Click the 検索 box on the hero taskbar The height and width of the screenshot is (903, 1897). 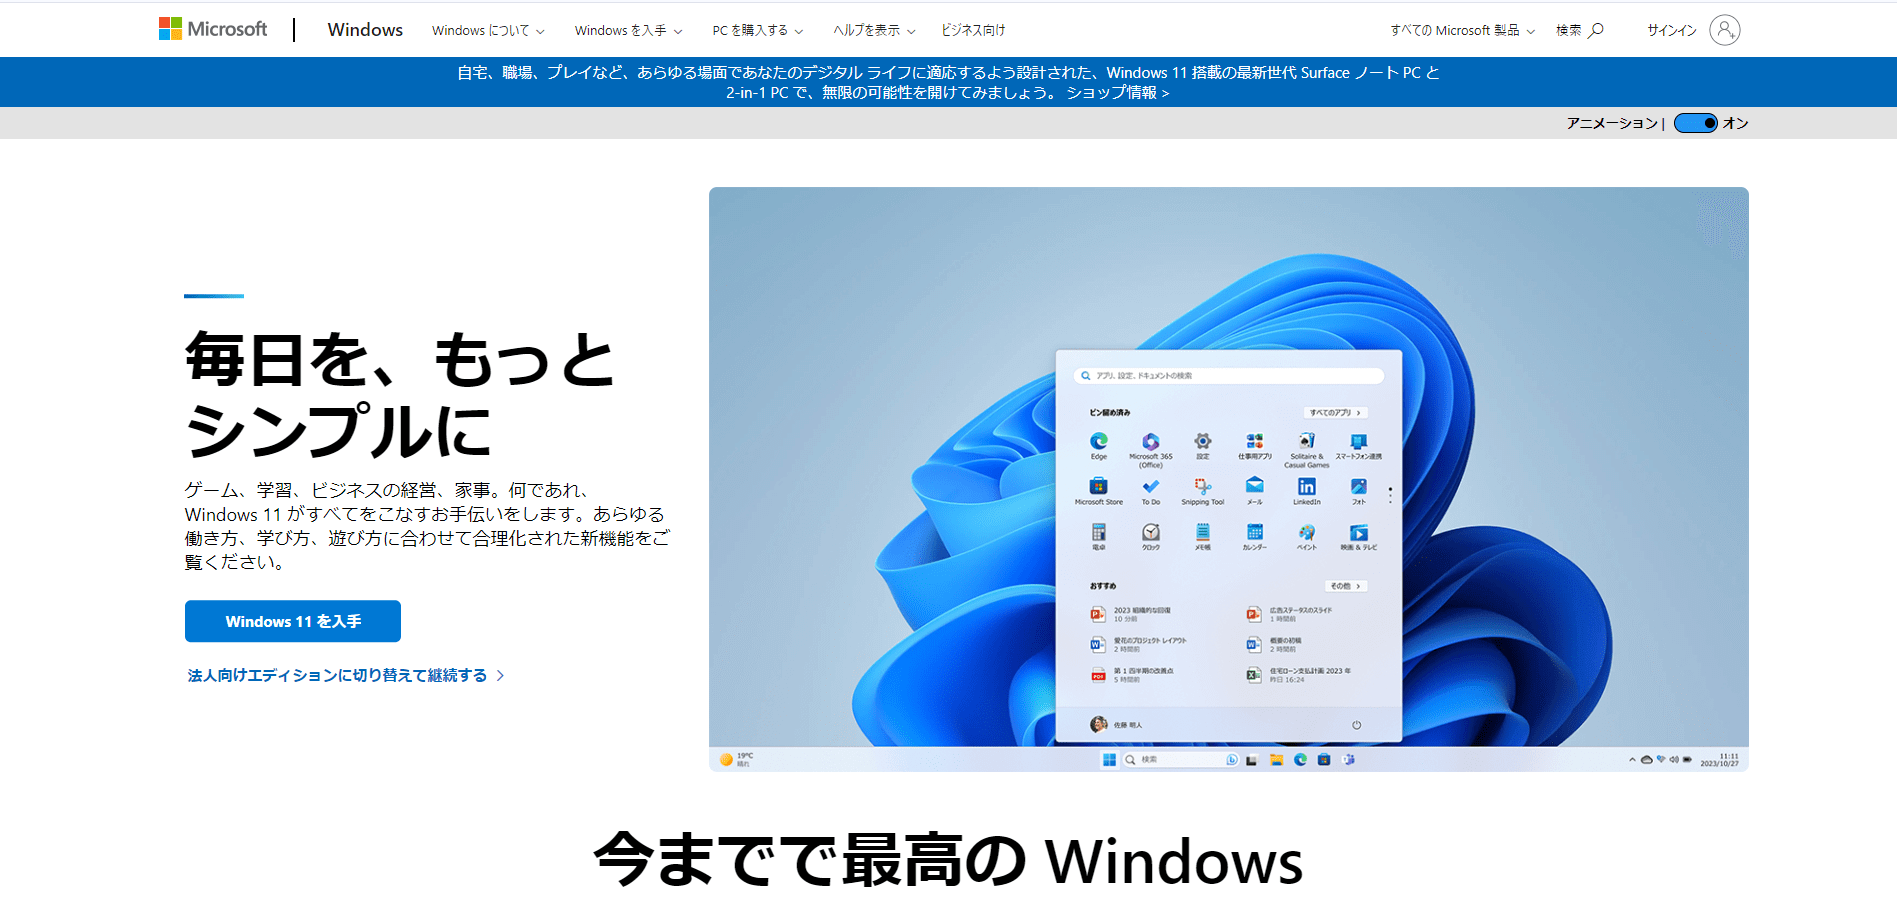(x=1179, y=760)
